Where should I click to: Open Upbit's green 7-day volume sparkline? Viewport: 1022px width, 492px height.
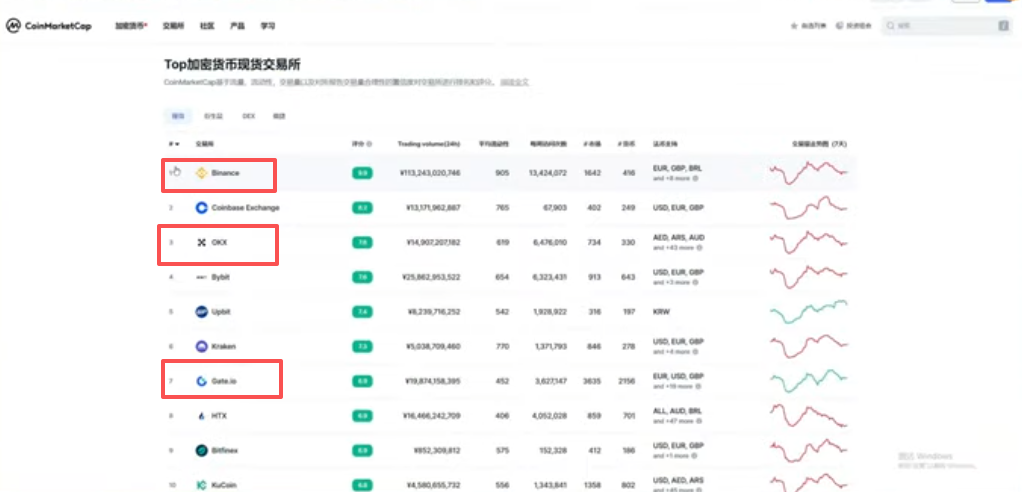(x=809, y=311)
